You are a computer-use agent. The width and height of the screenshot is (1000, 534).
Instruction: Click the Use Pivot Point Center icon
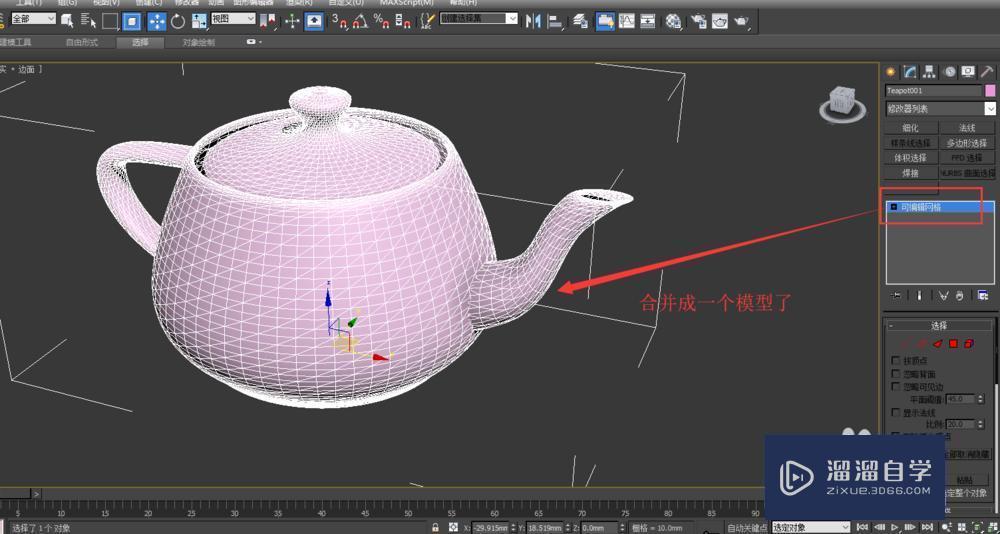(268, 20)
